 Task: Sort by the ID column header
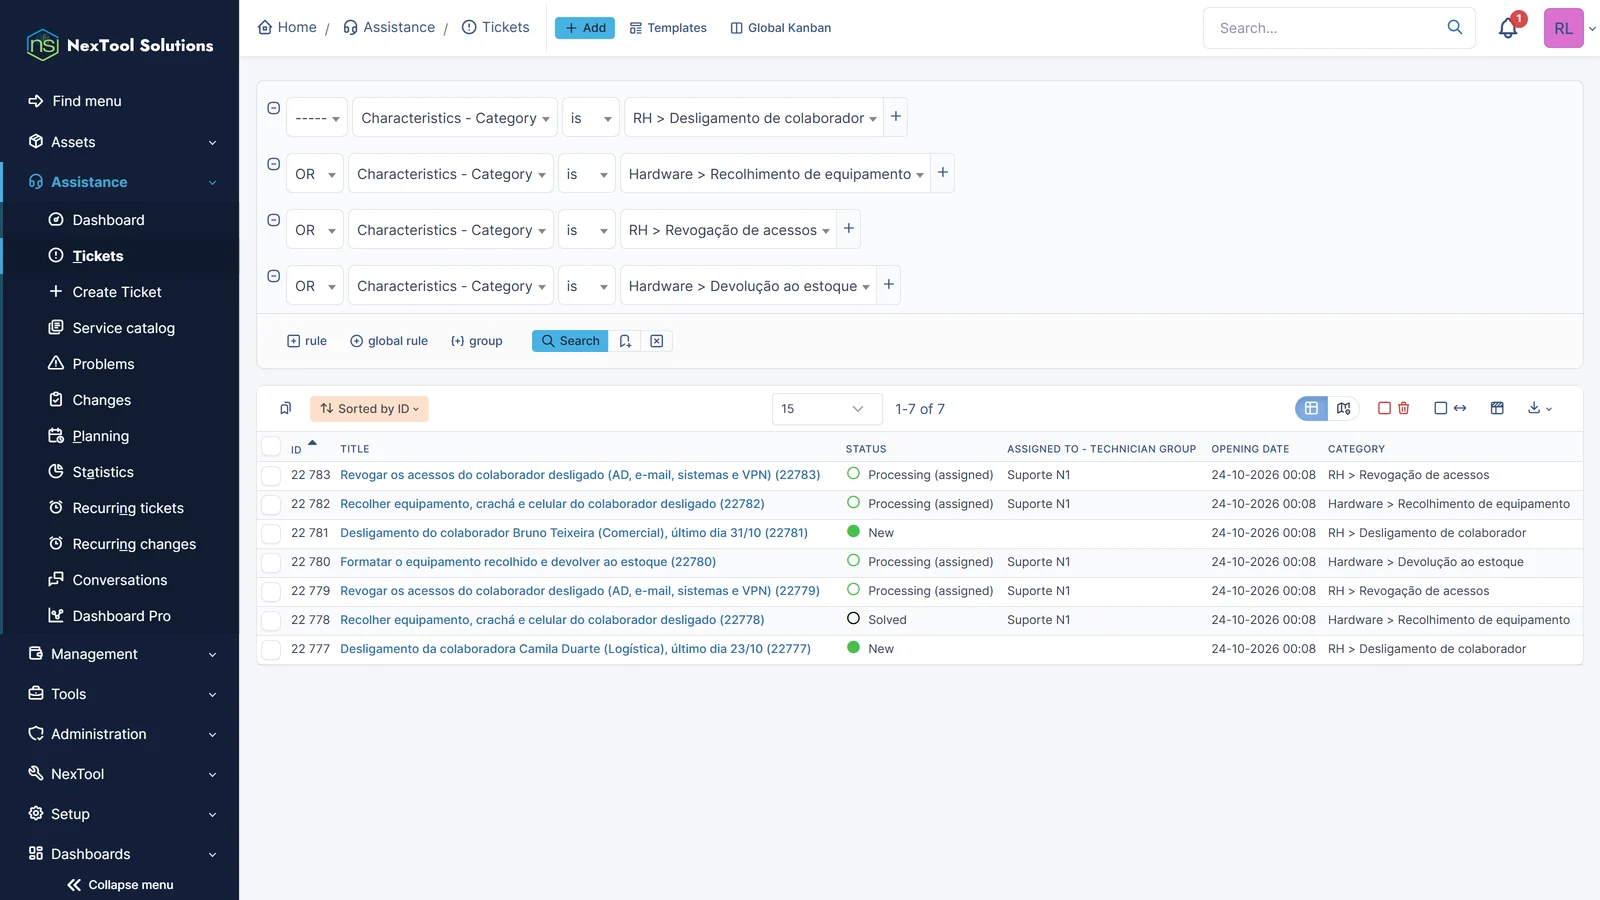pyautogui.click(x=296, y=449)
